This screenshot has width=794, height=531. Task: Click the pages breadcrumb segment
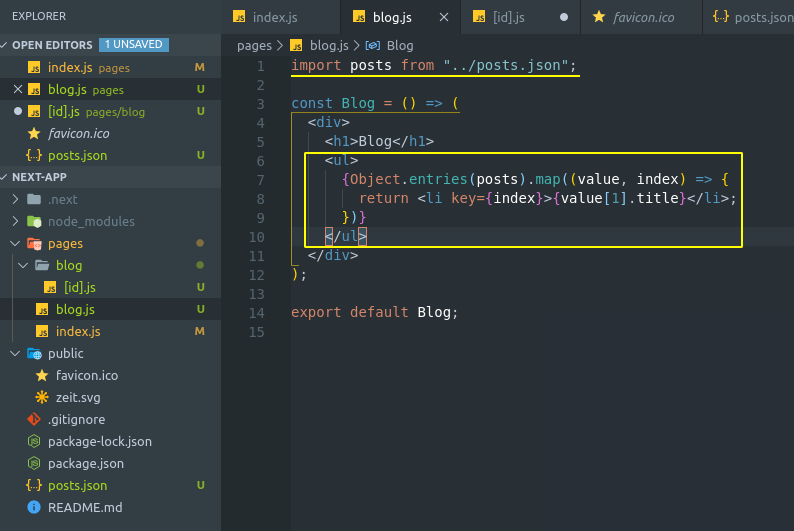tap(254, 46)
